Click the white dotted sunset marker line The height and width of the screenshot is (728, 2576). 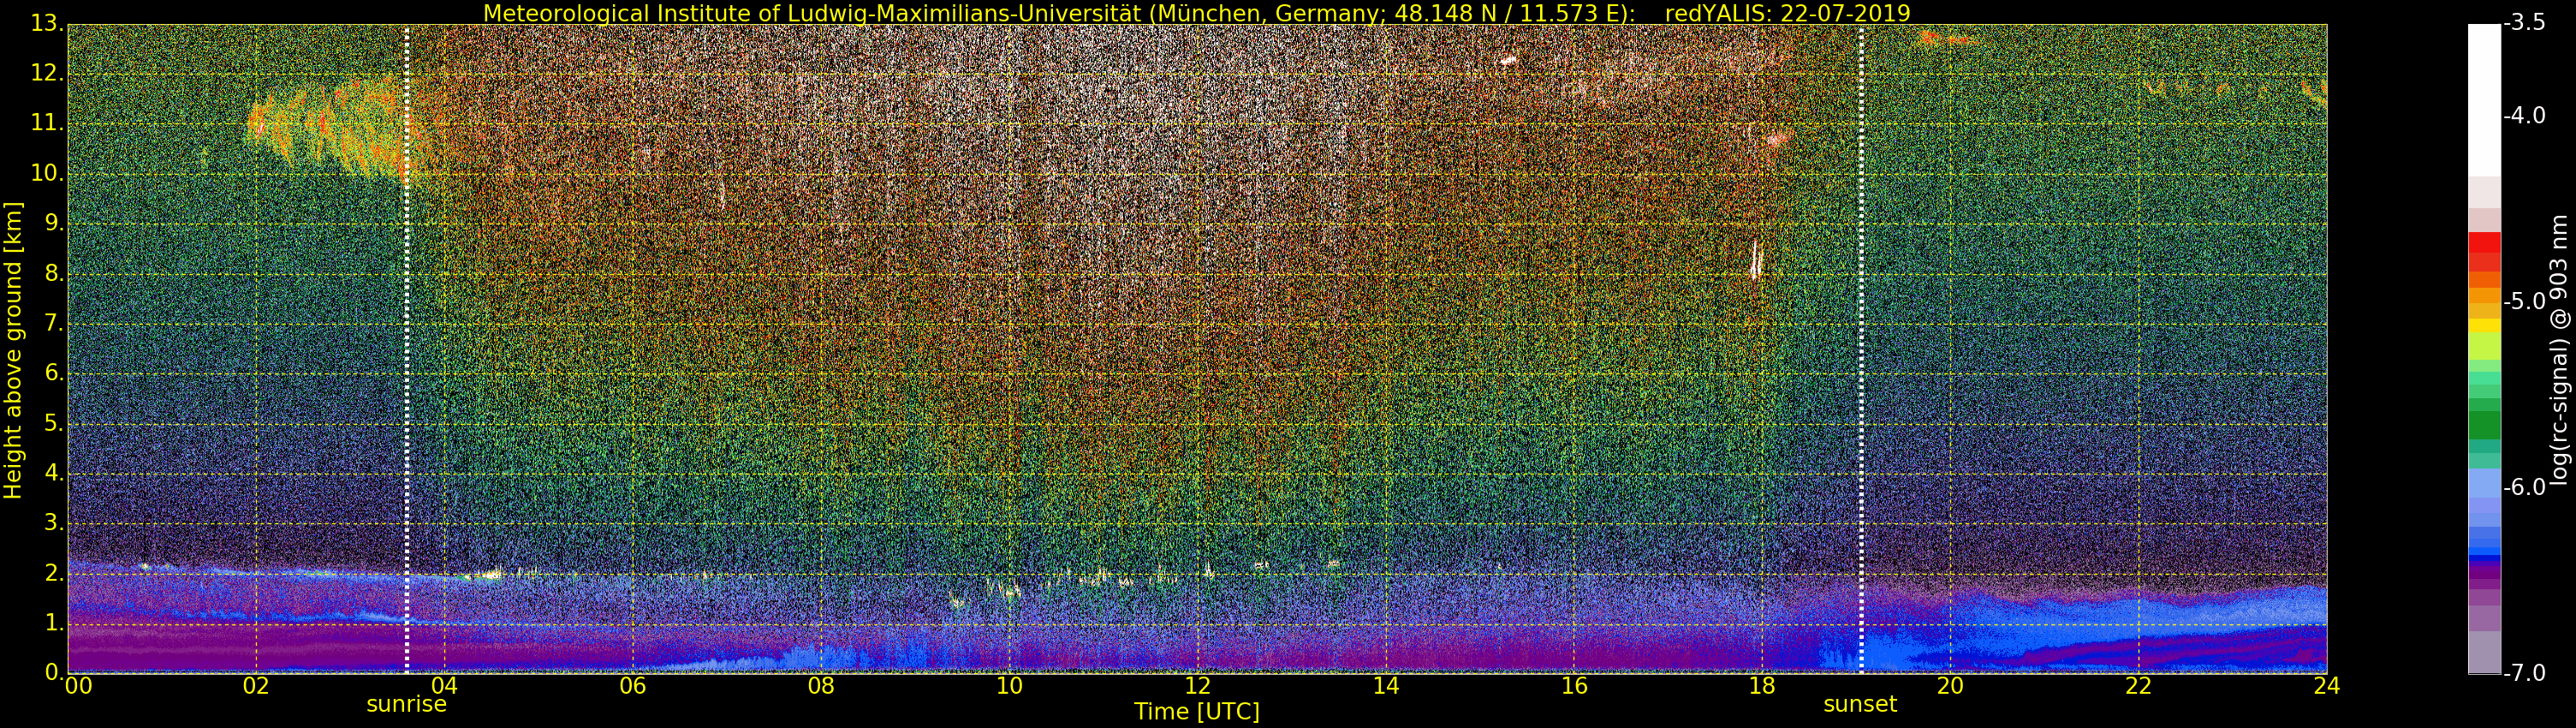(x=1861, y=348)
